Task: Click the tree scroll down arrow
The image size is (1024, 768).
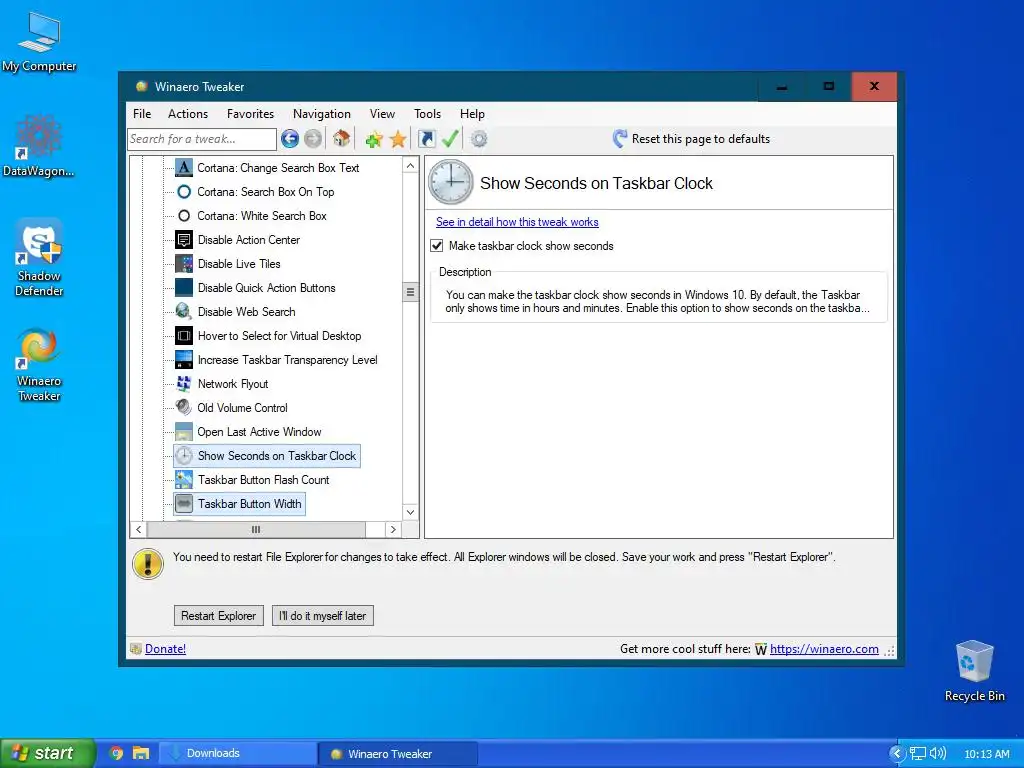Action: click(x=410, y=512)
